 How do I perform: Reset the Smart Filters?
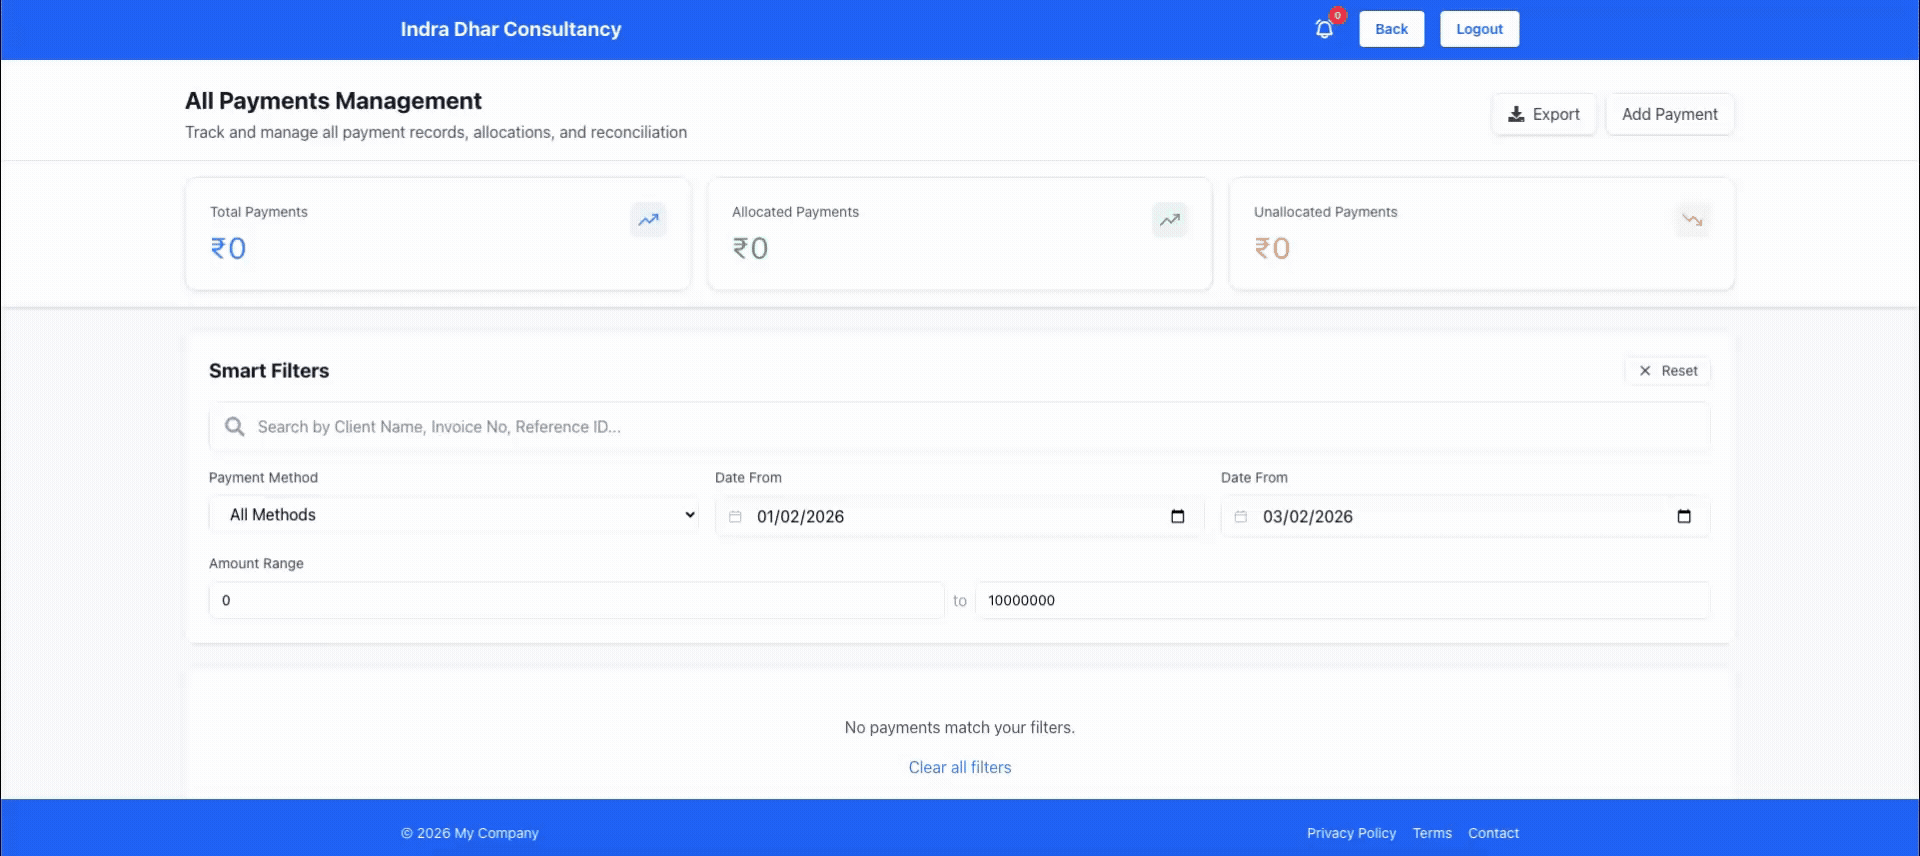pyautogui.click(x=1667, y=371)
